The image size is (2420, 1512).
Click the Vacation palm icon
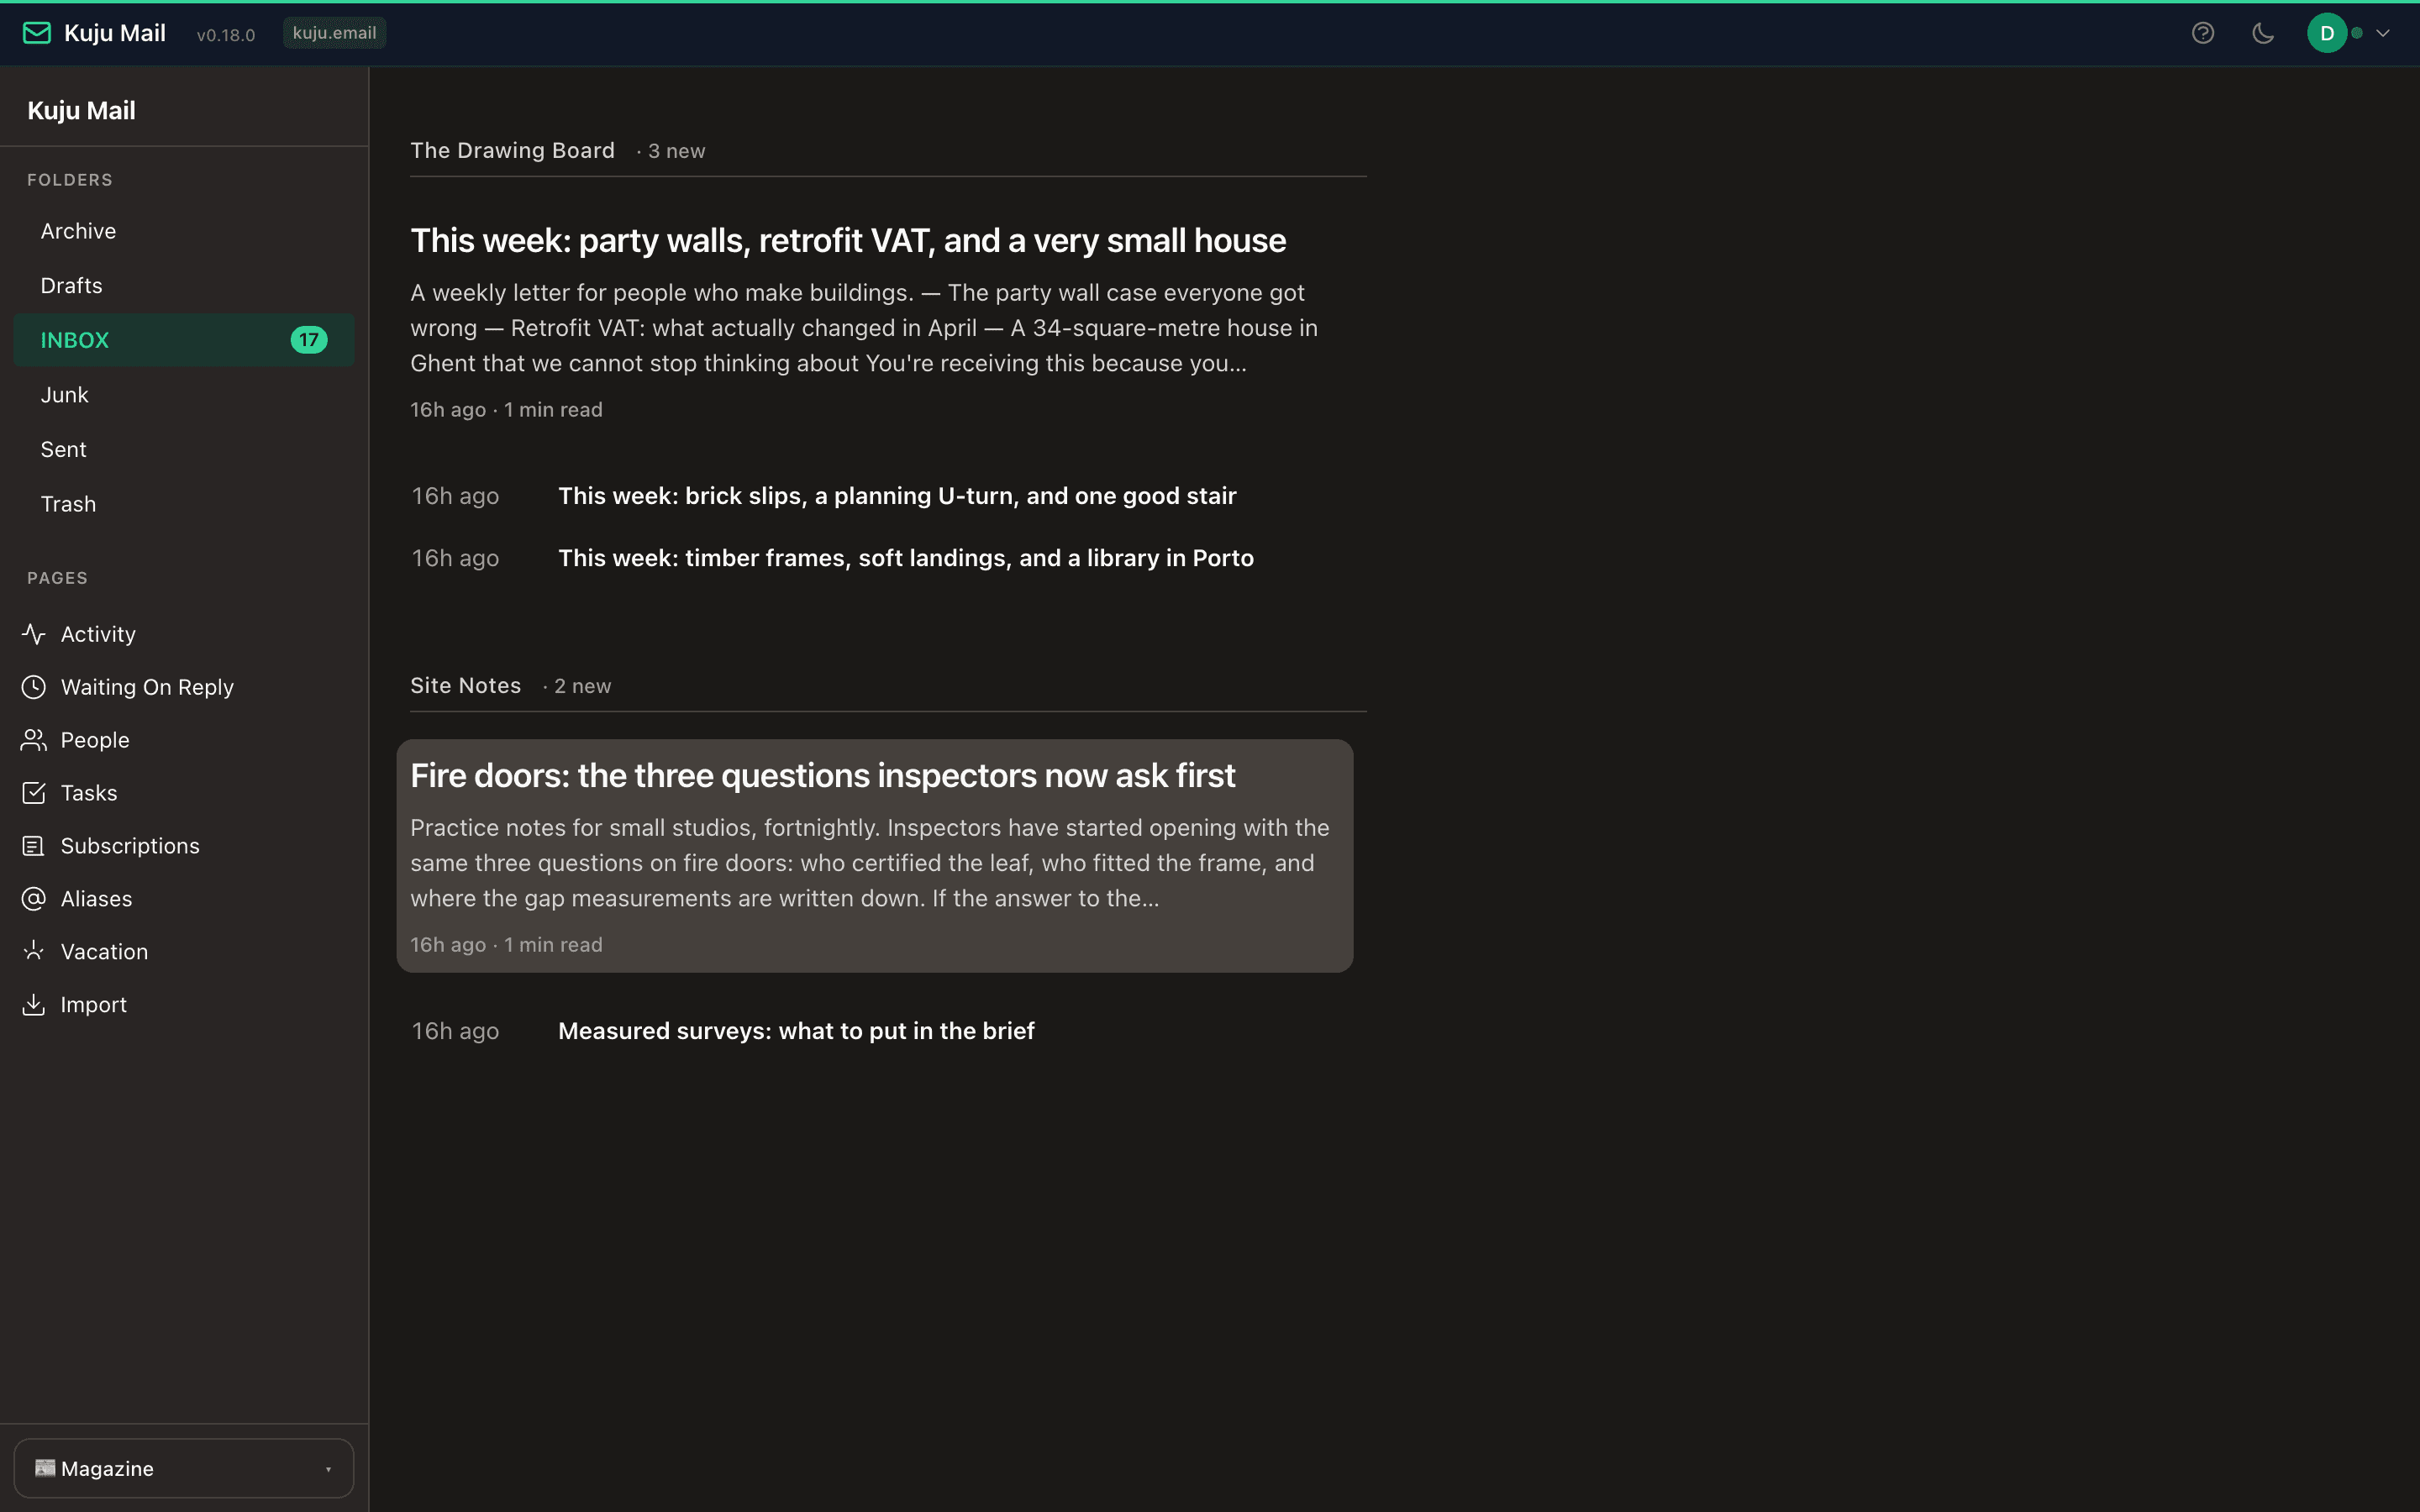[x=34, y=951]
